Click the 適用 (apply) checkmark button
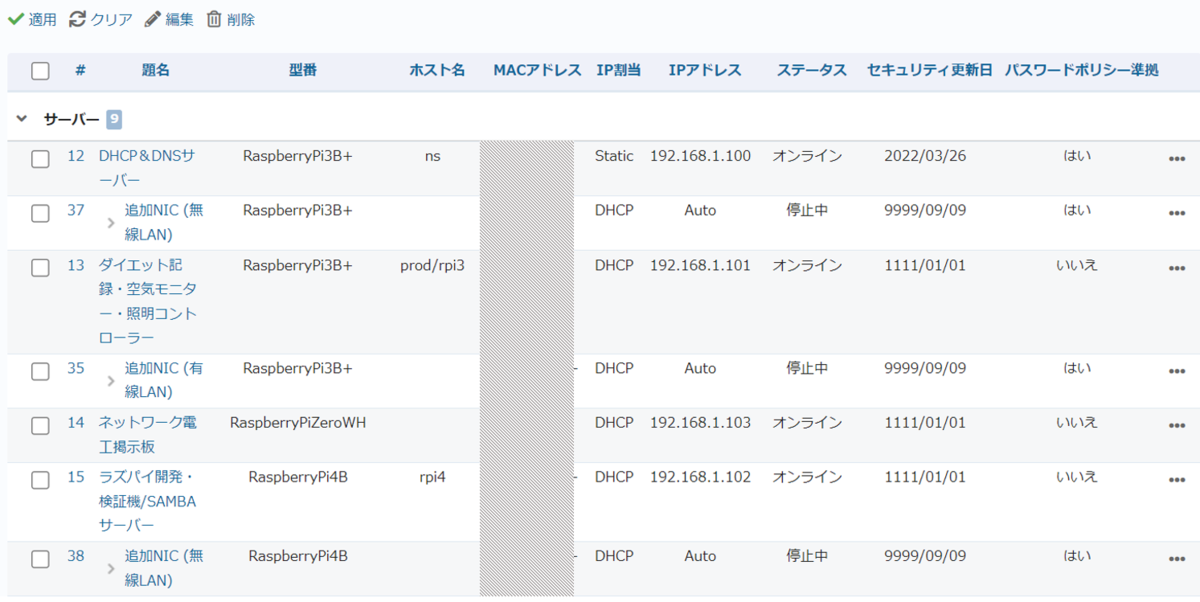The image size is (1200, 602). coord(32,19)
